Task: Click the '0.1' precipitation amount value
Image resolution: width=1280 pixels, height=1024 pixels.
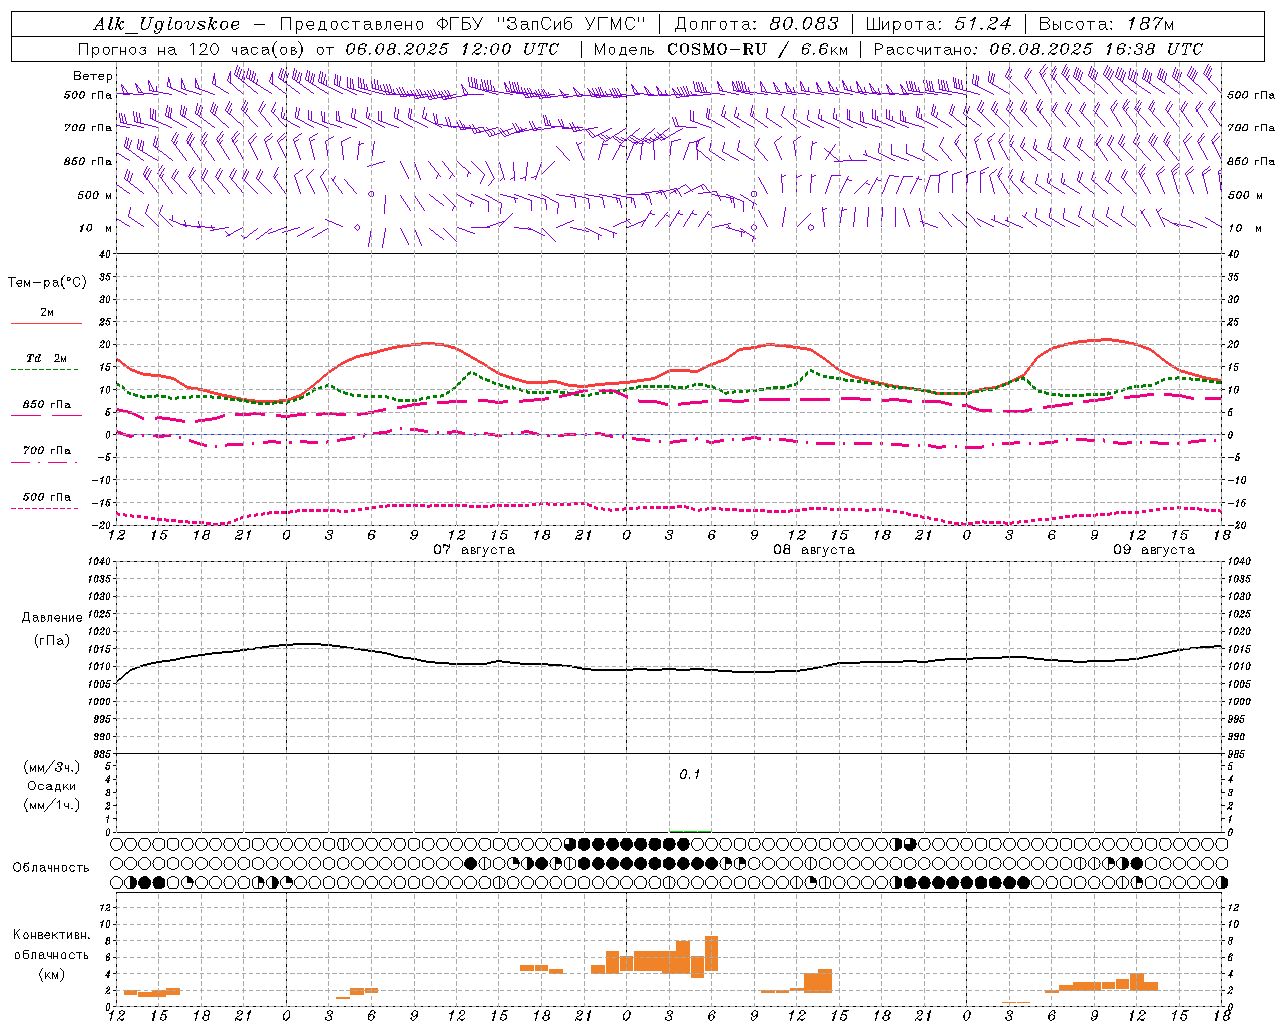Action: point(690,774)
